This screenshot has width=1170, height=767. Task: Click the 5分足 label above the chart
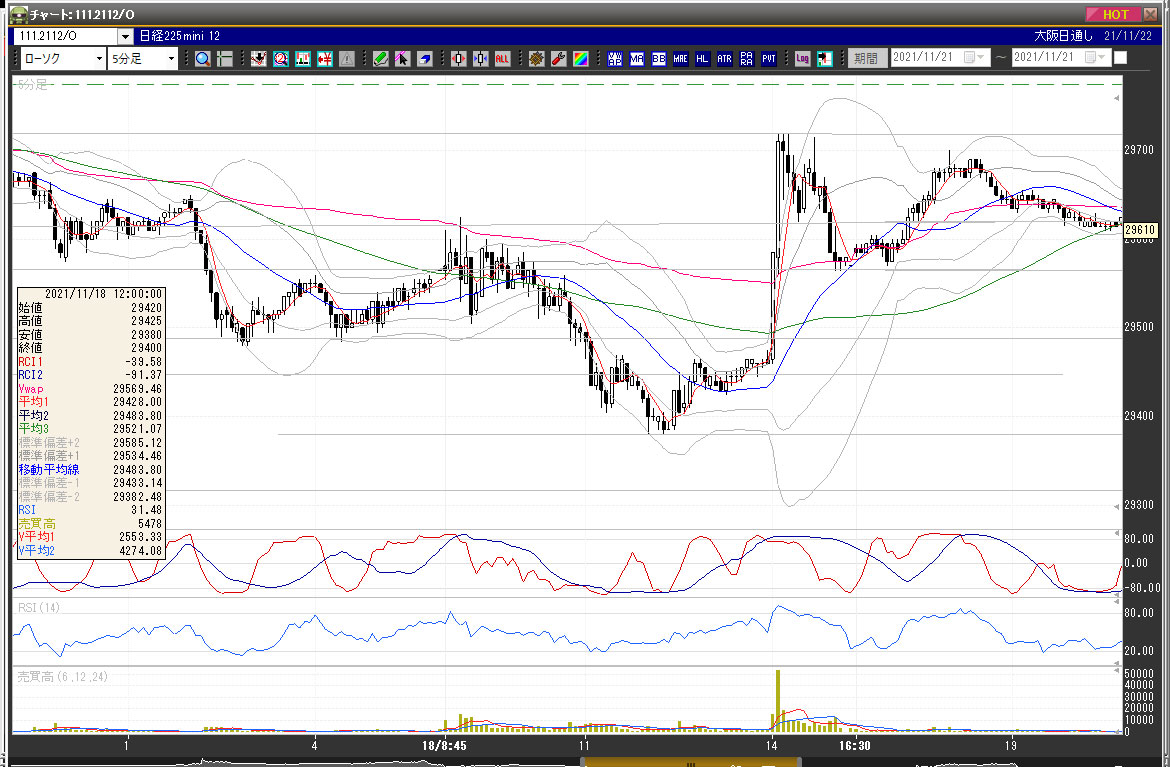(33, 84)
